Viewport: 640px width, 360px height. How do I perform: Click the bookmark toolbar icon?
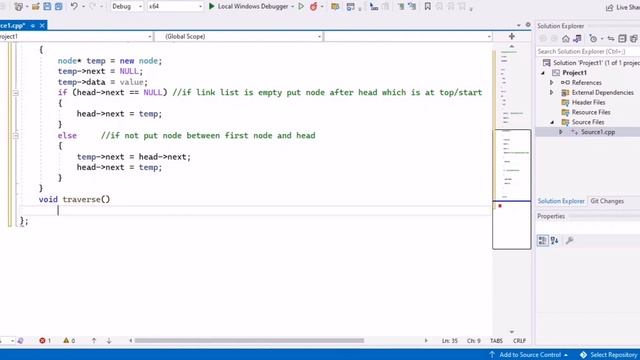click(x=427, y=7)
